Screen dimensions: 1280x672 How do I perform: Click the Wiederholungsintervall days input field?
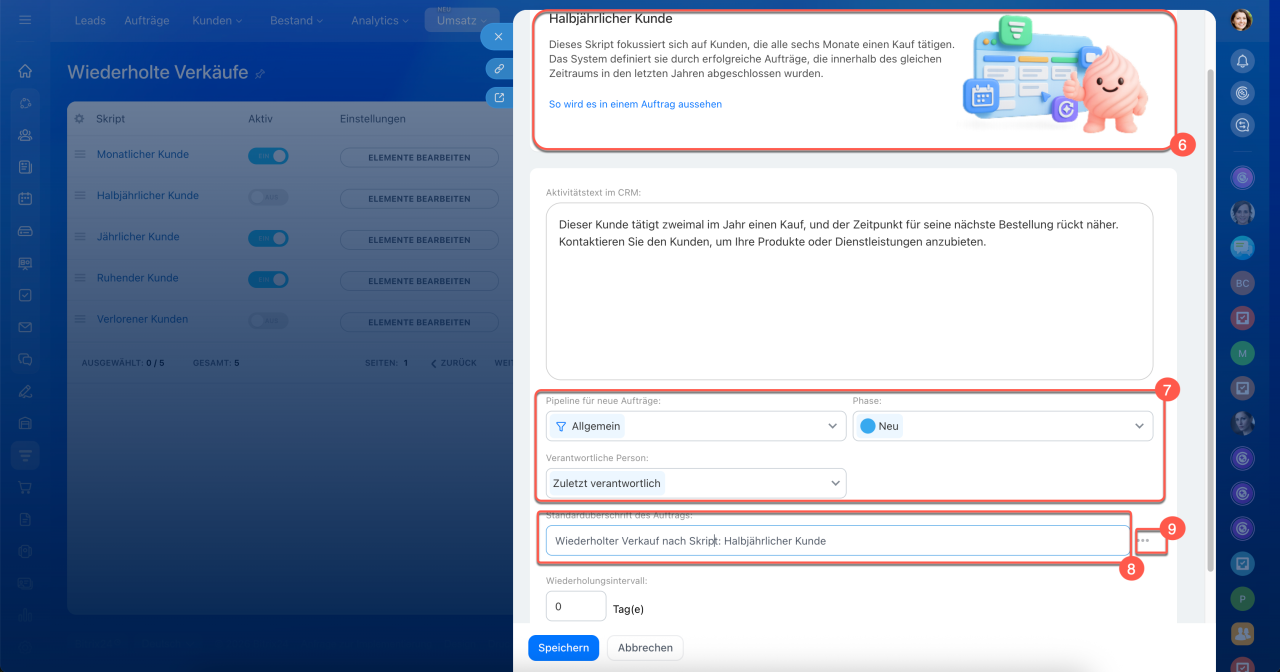tap(576, 606)
